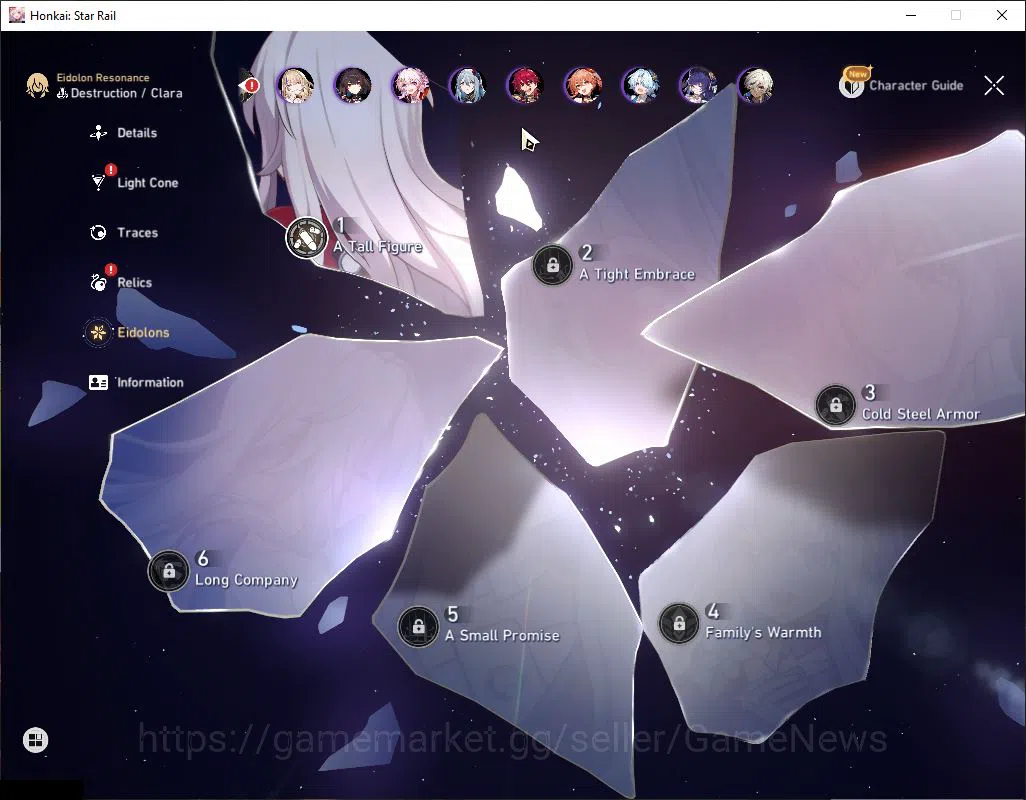Go to the Traces section
The height and width of the screenshot is (800, 1026).
(x=124, y=232)
